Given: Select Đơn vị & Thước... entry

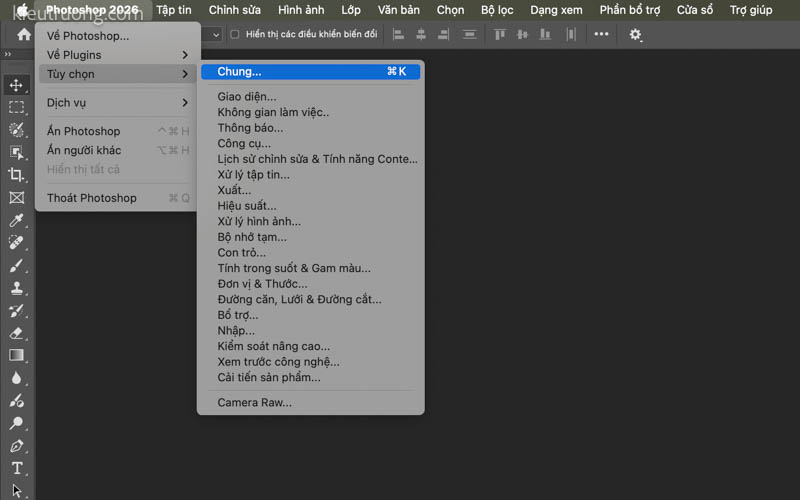Looking at the screenshot, I should point(311,284).
